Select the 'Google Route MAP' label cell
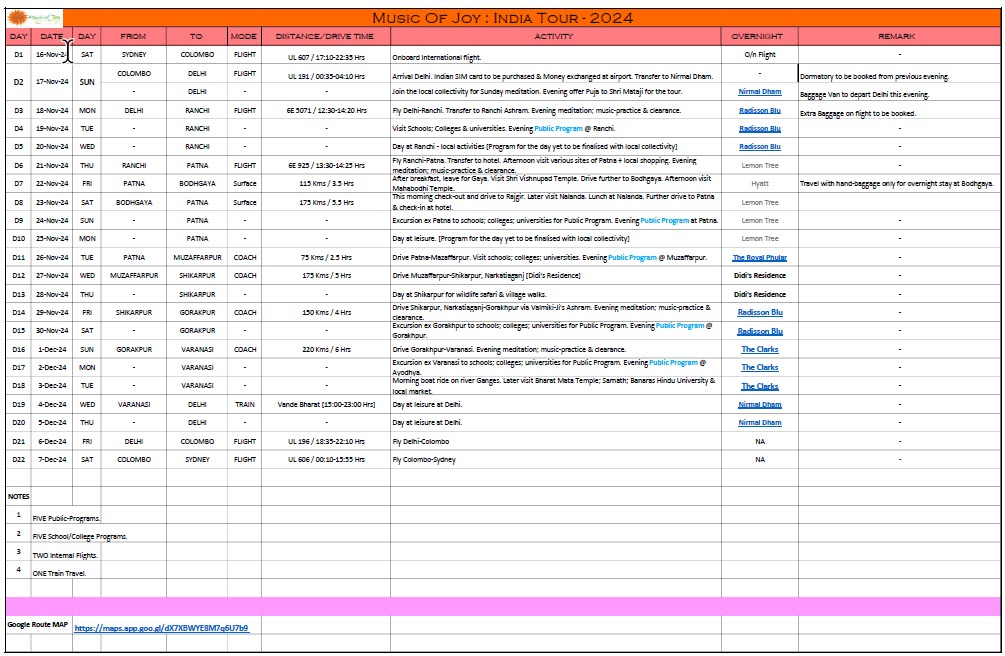Viewport: 1005px width, 656px height. tap(38, 624)
